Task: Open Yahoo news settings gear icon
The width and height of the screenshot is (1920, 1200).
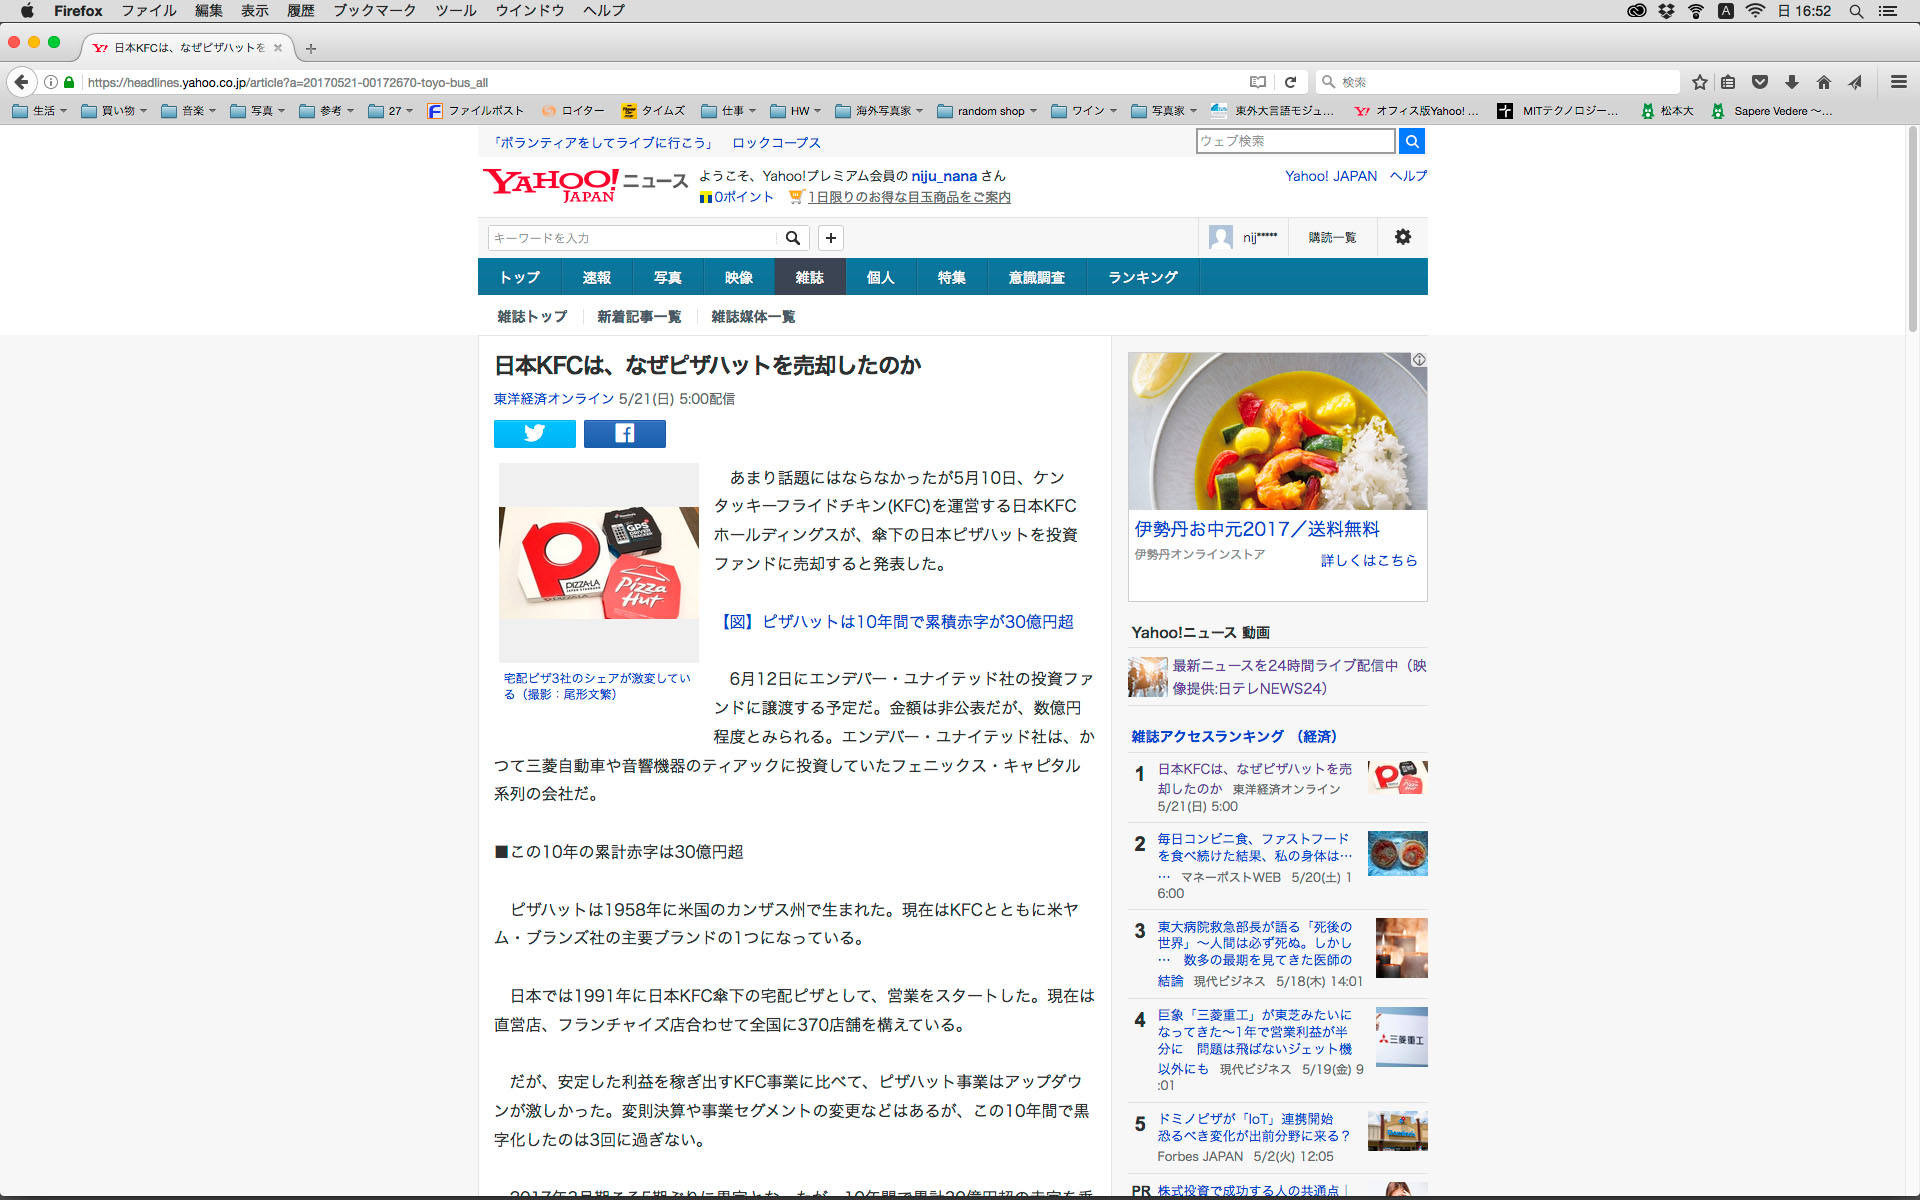Action: pyautogui.click(x=1402, y=237)
